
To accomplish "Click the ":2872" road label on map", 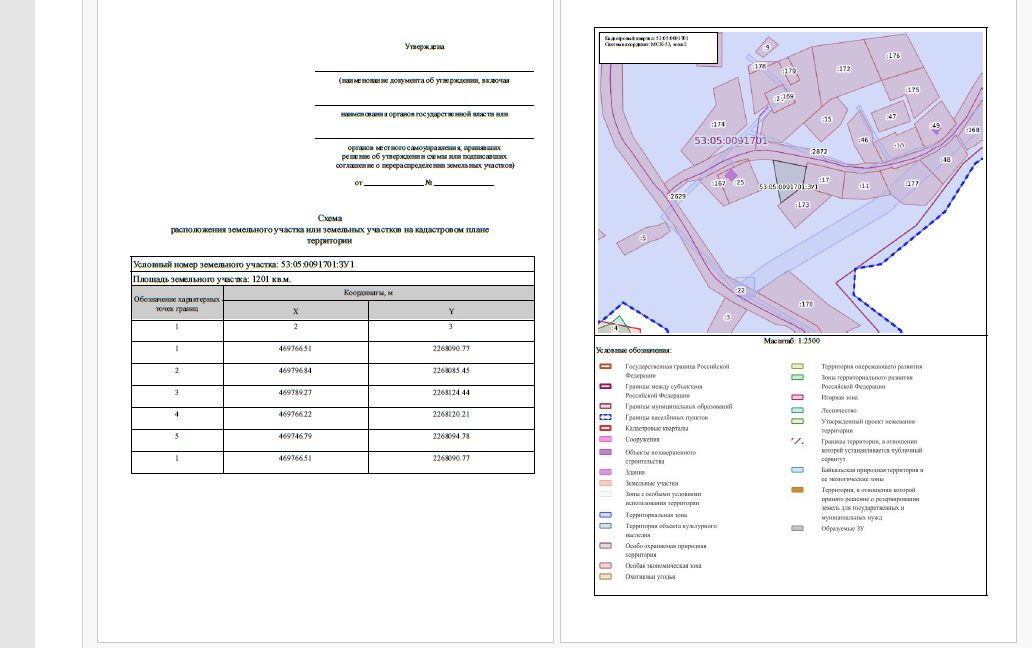I will 819,151.
